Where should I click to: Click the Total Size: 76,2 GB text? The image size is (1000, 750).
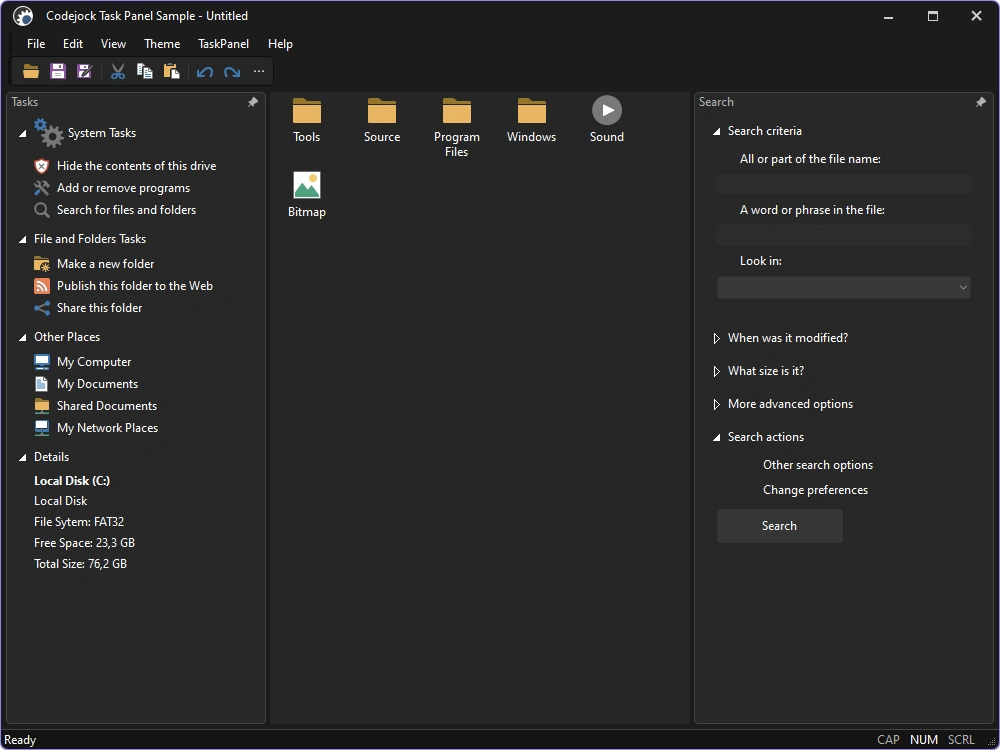[80, 564]
